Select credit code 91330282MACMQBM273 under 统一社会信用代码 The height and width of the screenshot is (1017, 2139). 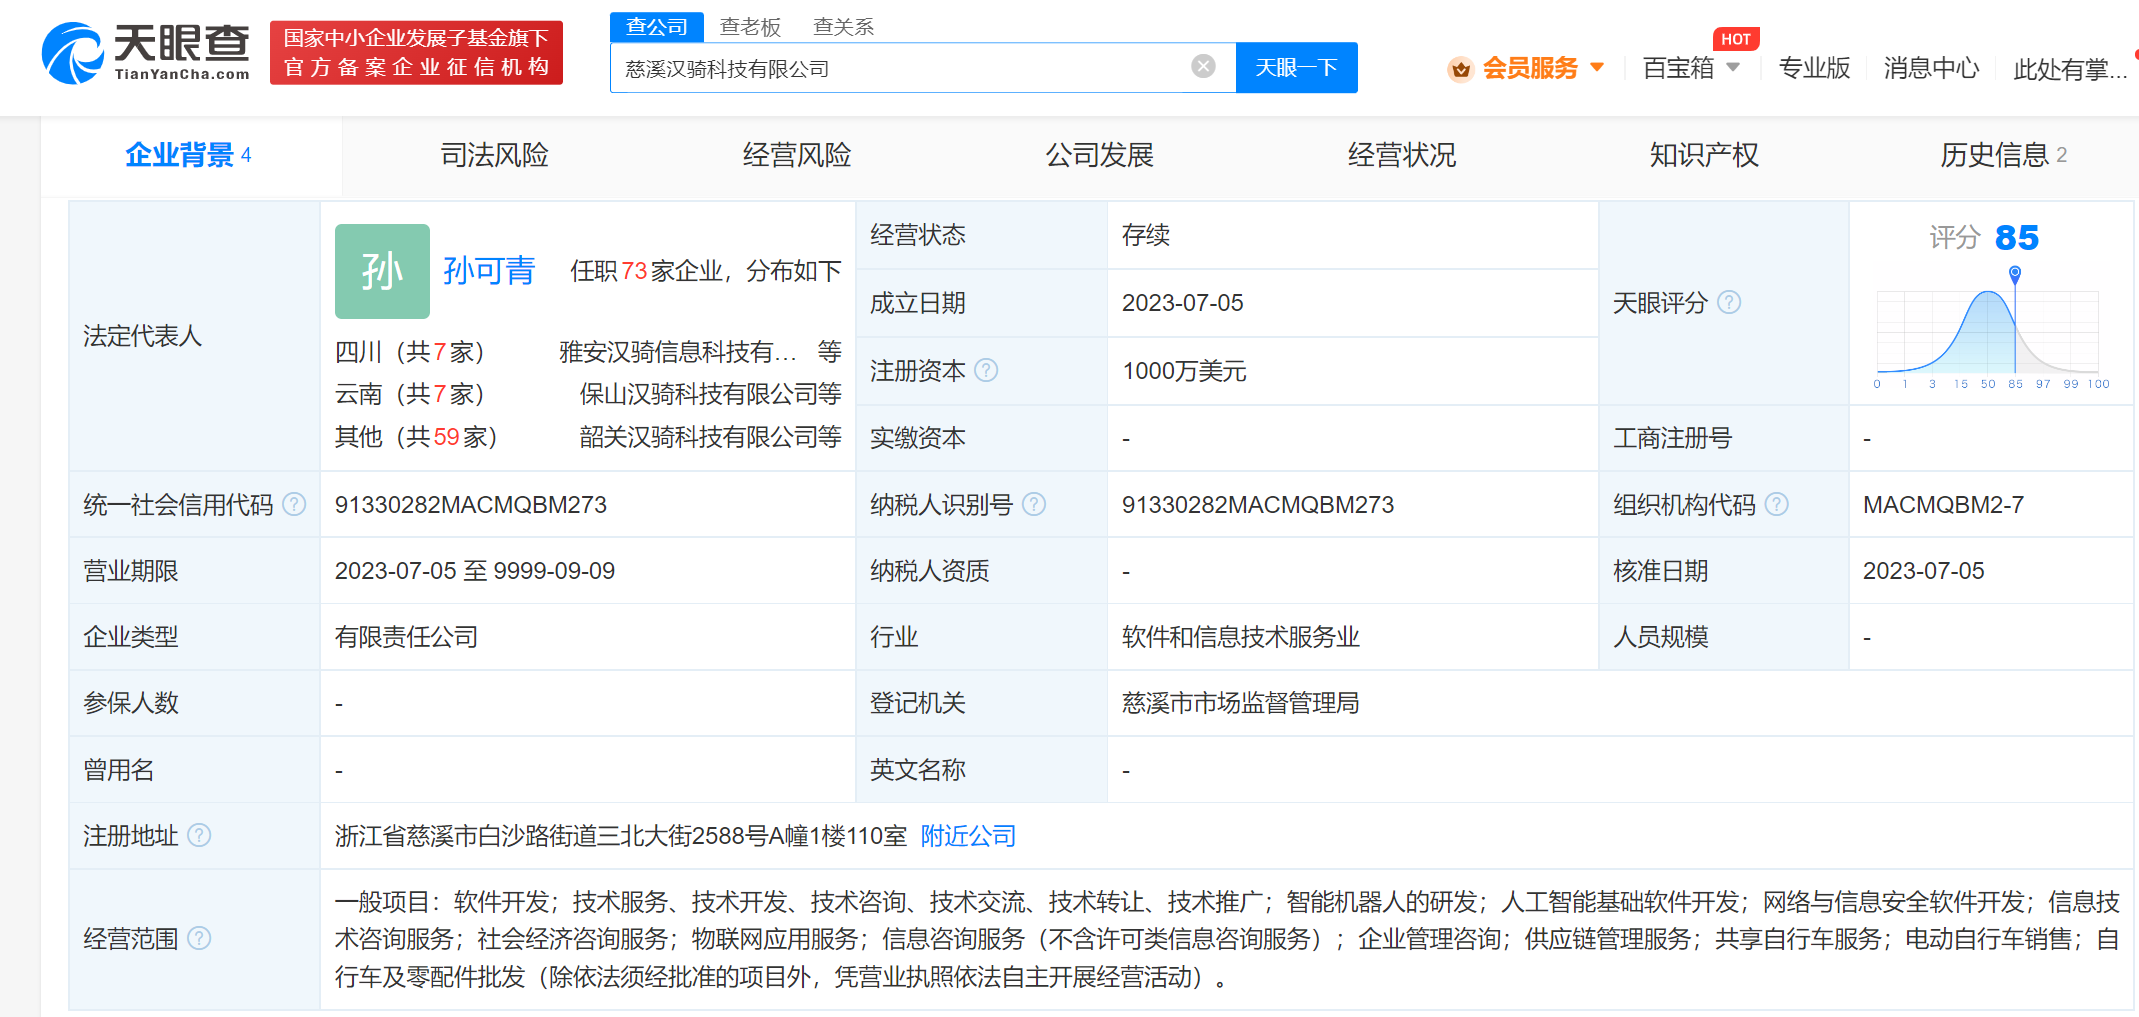471,505
